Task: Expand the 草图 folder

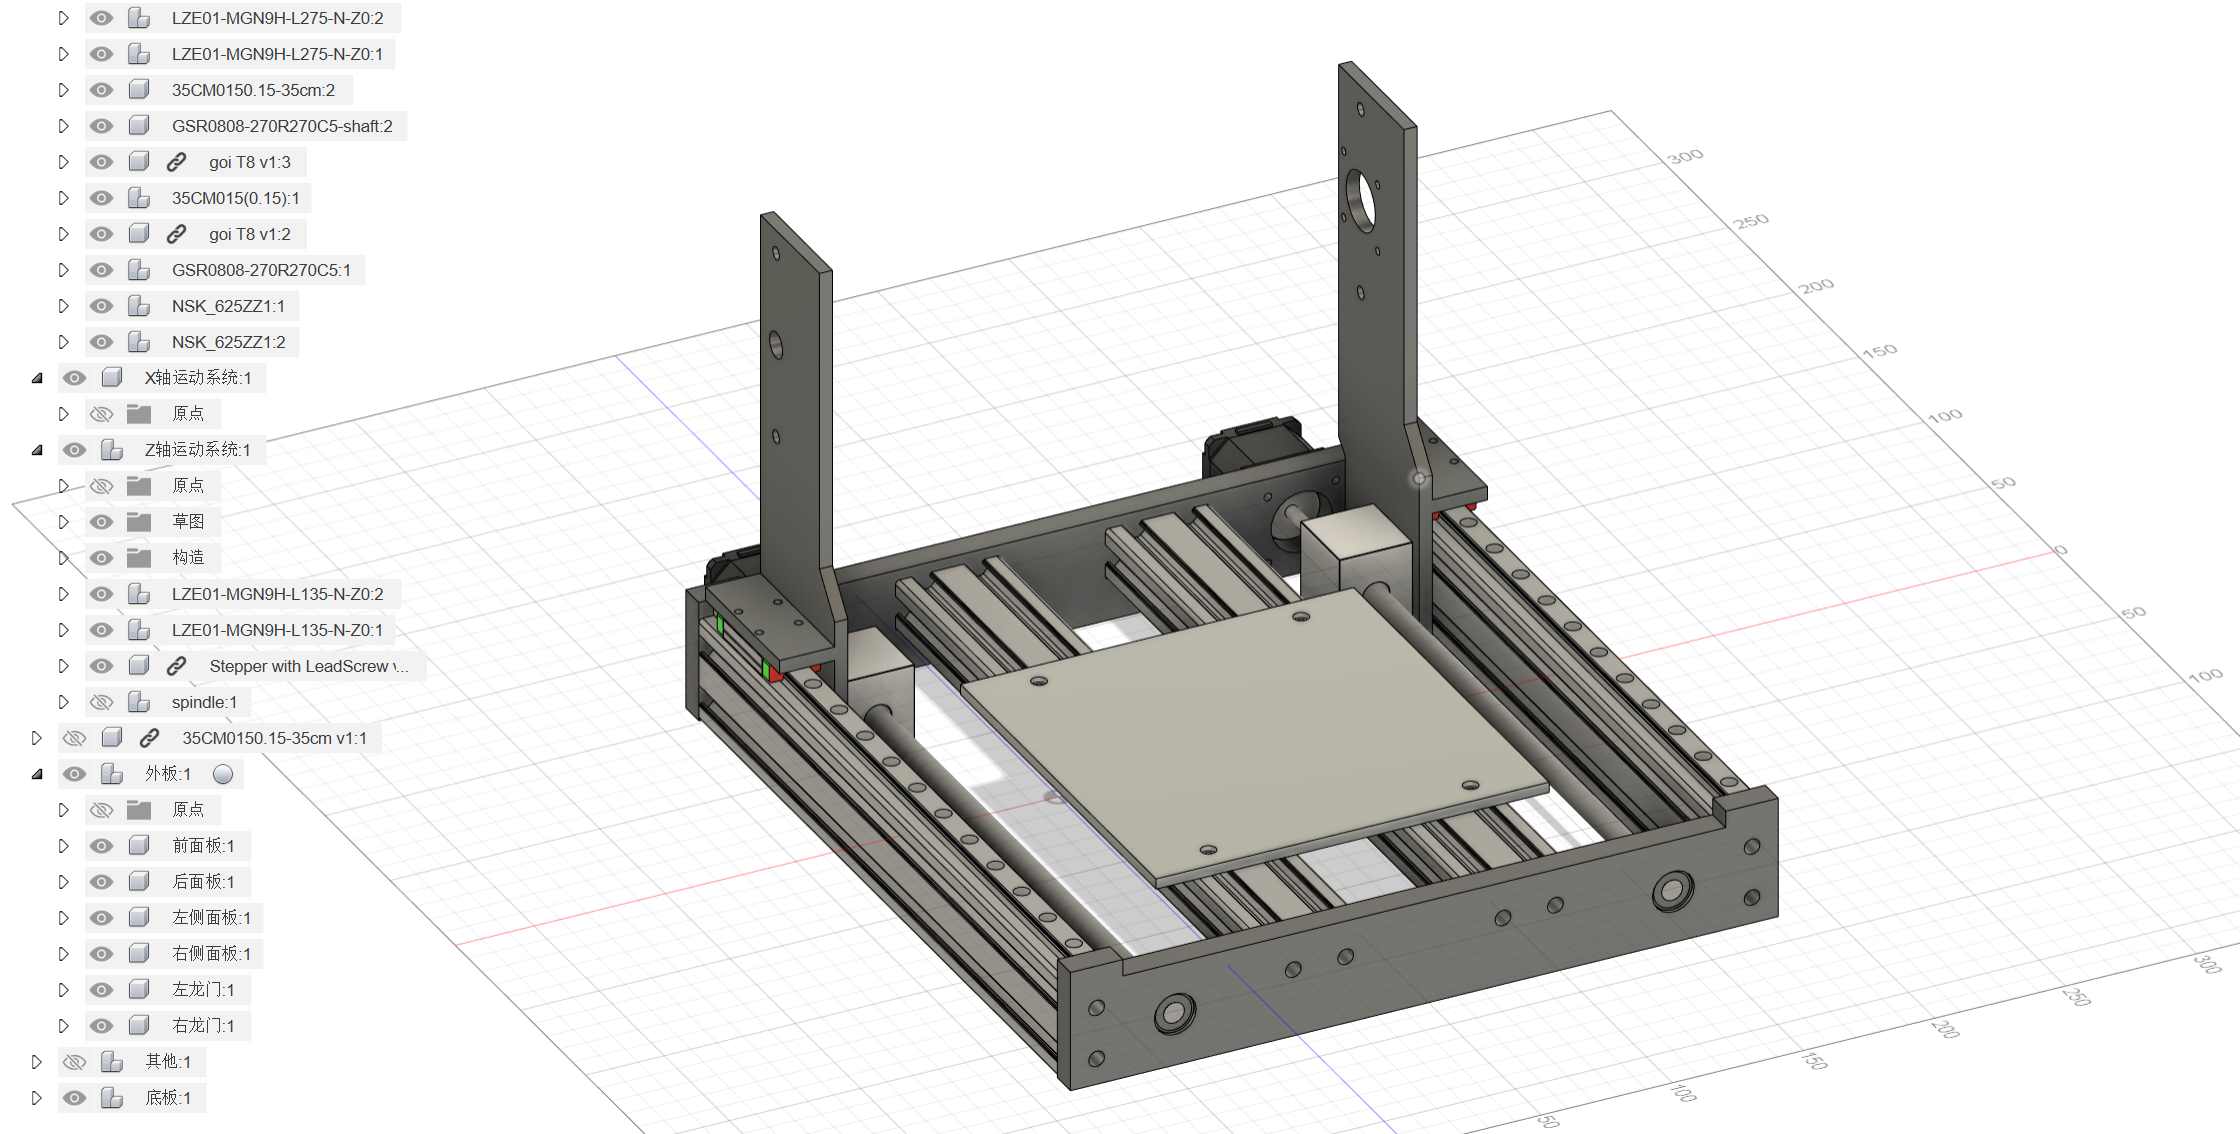Action: pyautogui.click(x=63, y=522)
